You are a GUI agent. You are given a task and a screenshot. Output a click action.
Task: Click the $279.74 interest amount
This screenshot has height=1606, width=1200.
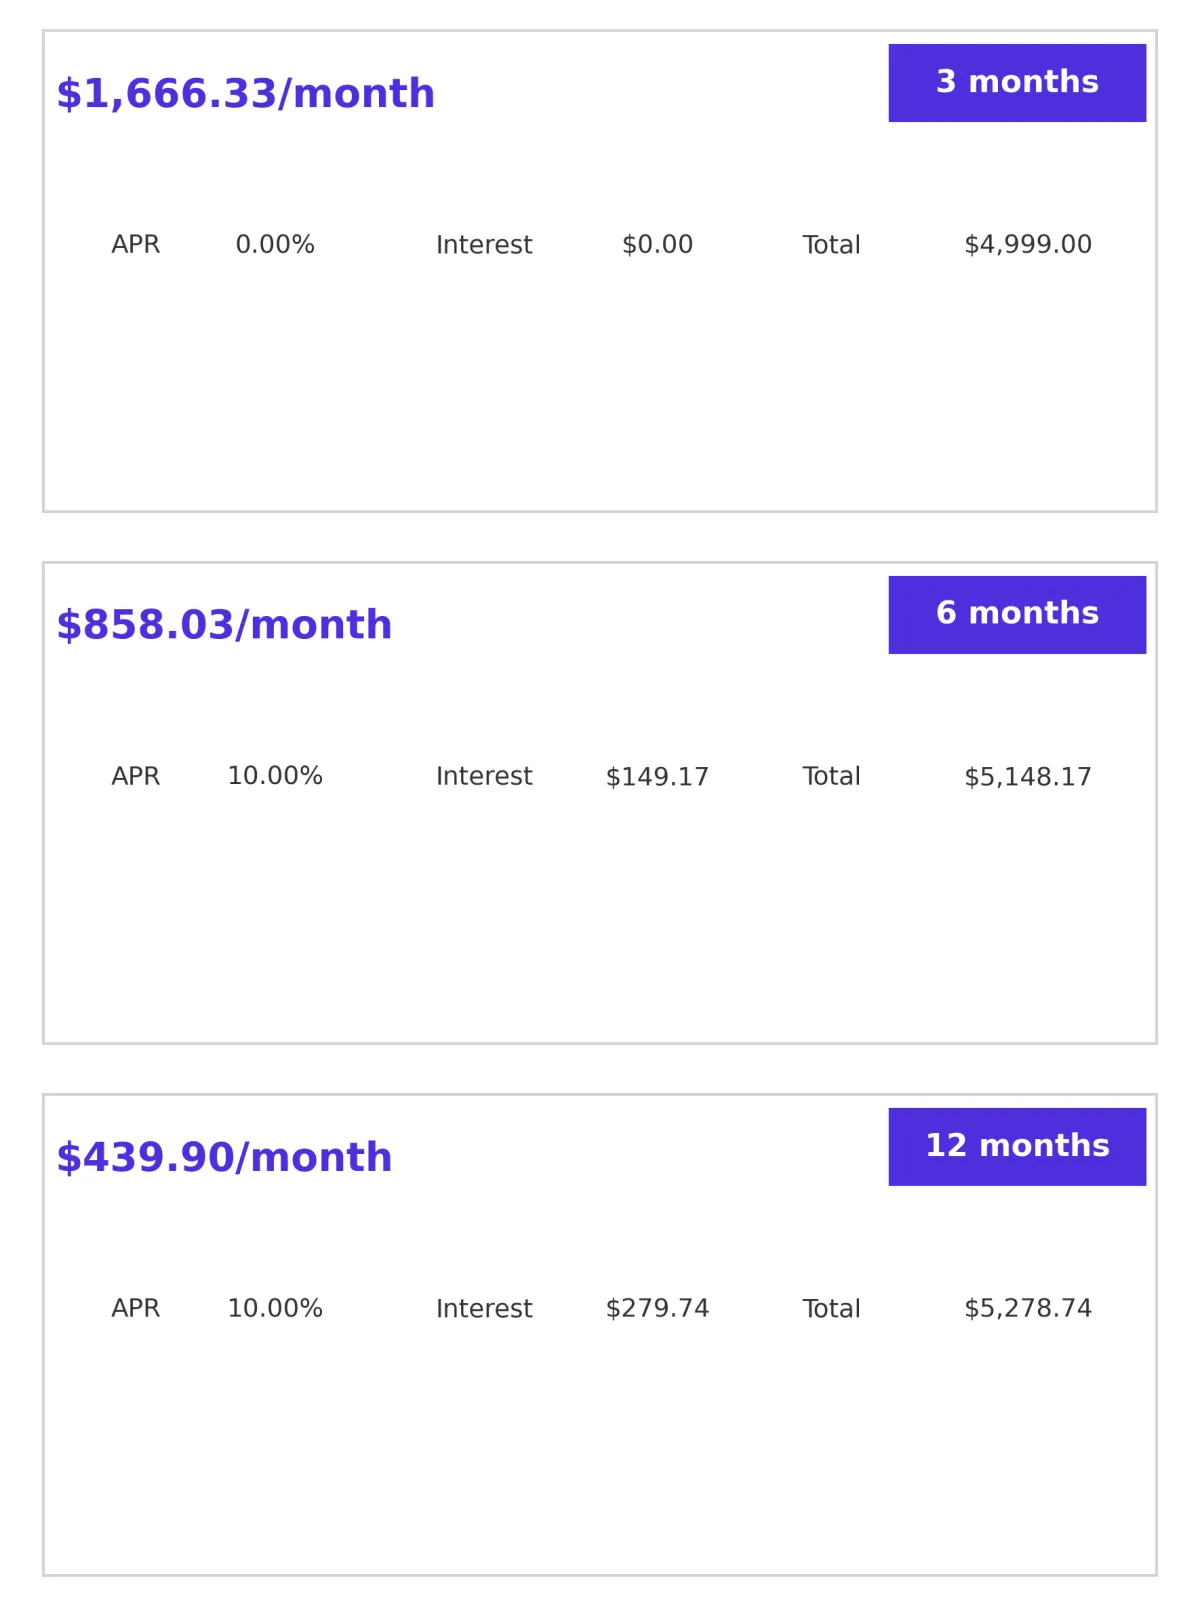pos(657,1309)
